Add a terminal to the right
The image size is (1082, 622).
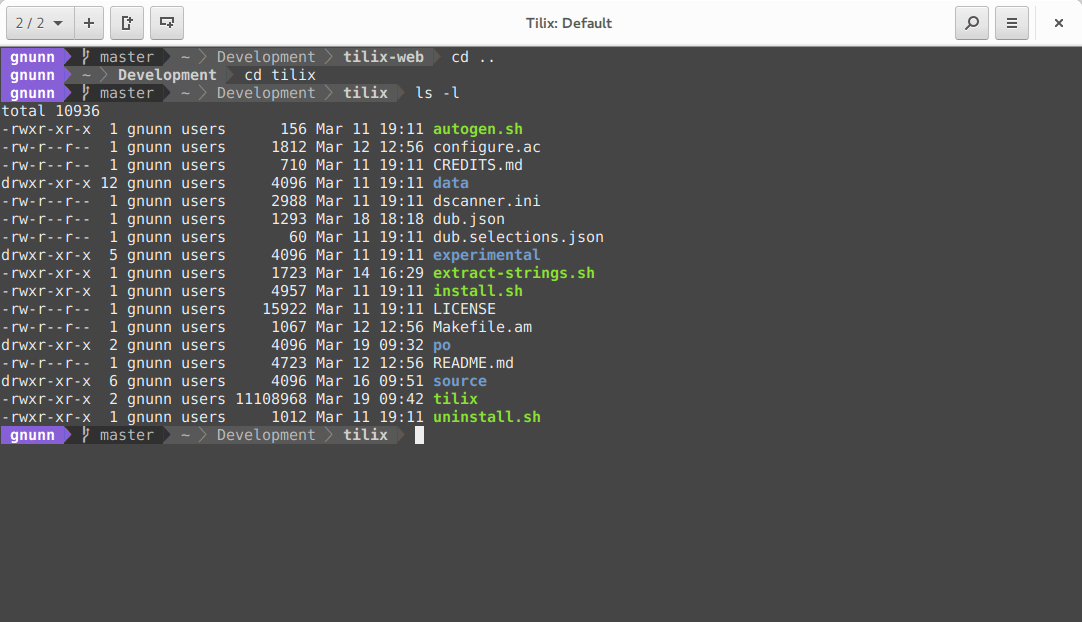point(127,23)
